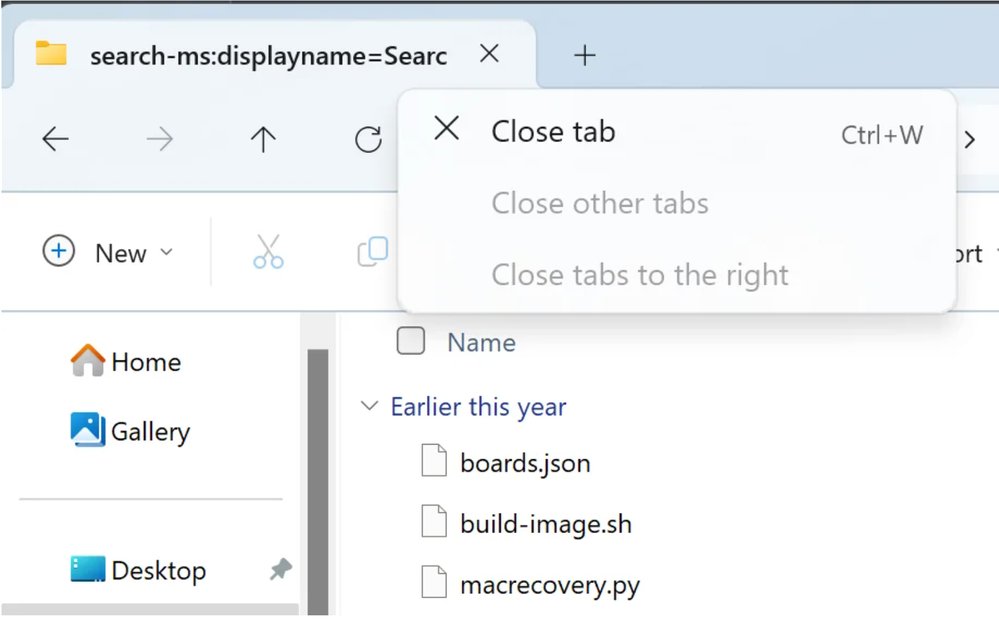
Task: Click the Up directory arrow
Action: (x=263, y=140)
